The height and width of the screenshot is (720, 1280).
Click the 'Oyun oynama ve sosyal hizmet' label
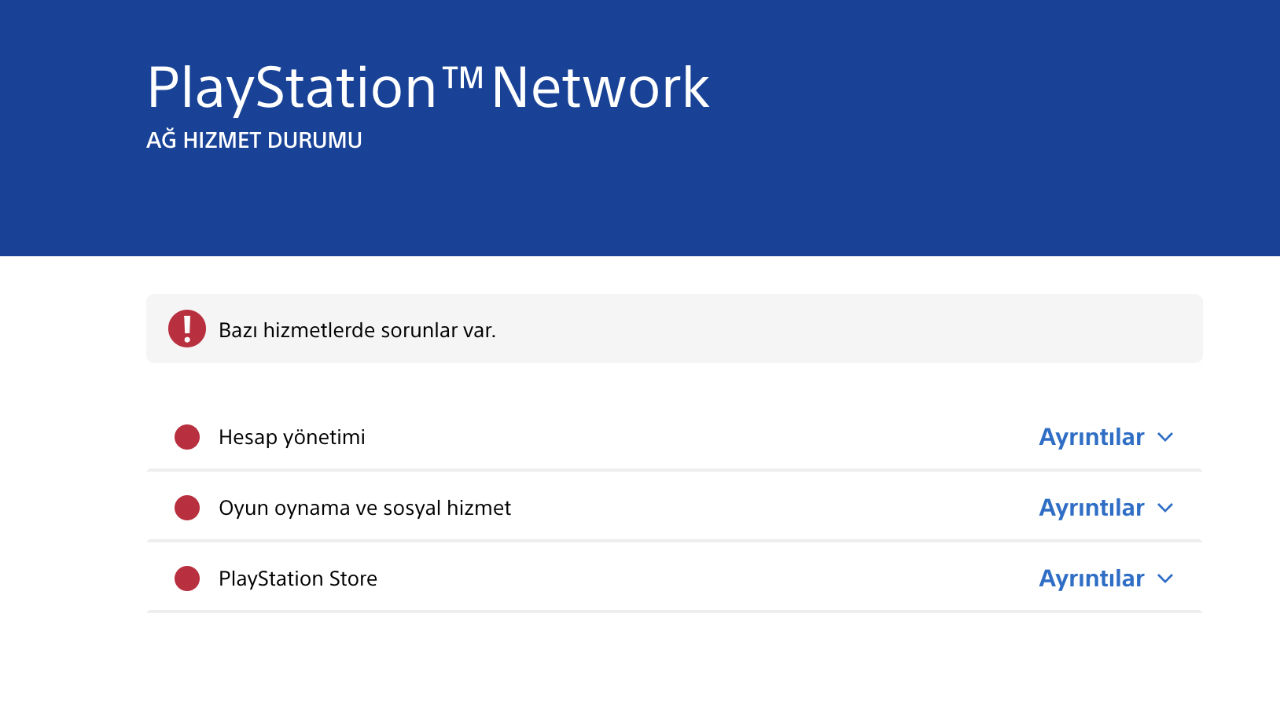pos(365,508)
